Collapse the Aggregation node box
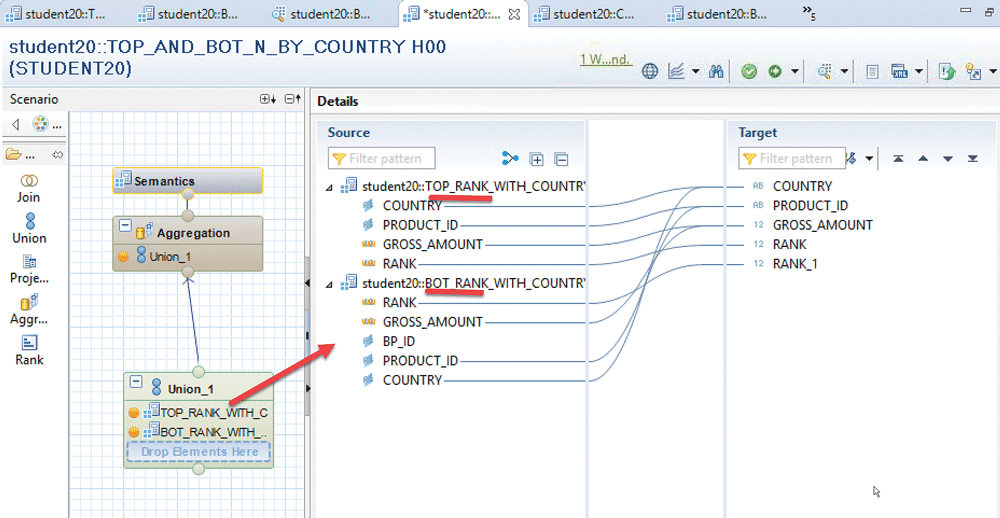This screenshot has height=518, width=1000. pos(124,226)
